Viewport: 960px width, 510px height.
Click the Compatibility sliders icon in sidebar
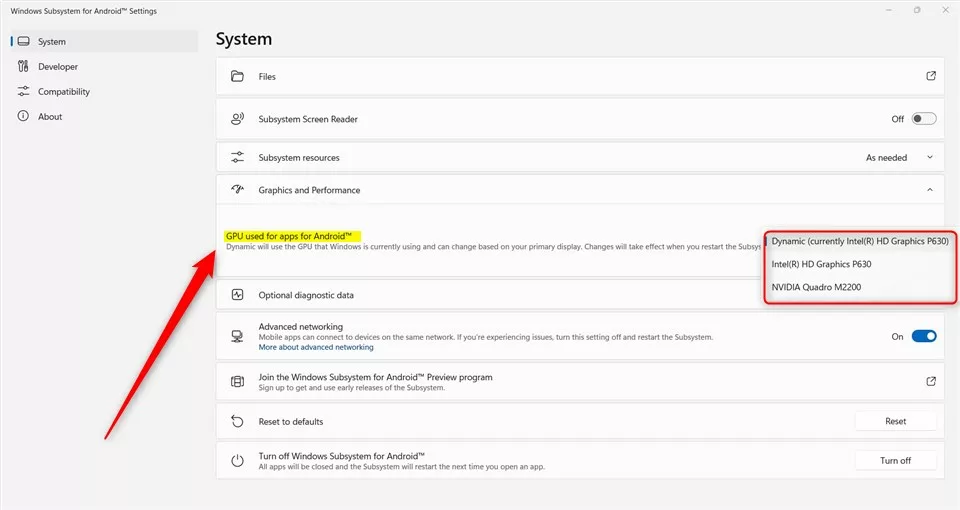pos(23,91)
